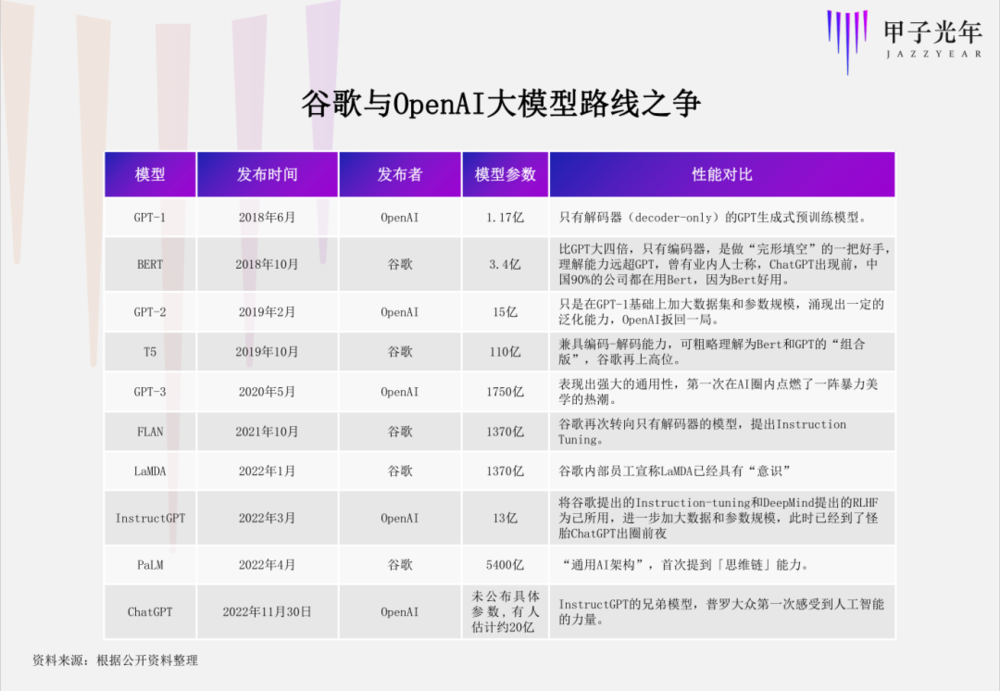Click the FLAN model name
The width and height of the screenshot is (1000, 691).
[x=149, y=431]
